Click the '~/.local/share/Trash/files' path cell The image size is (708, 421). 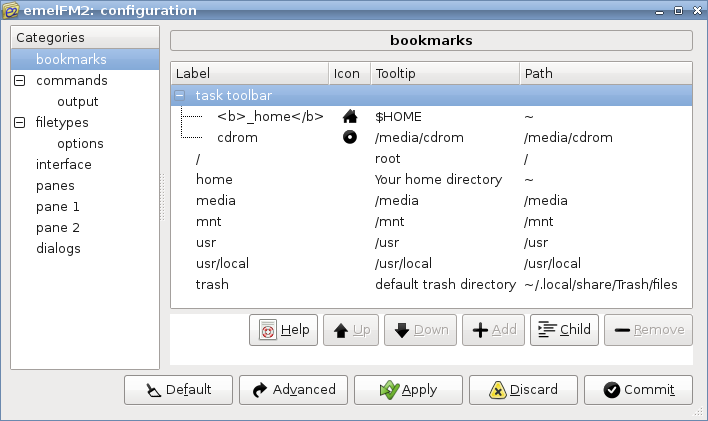click(601, 285)
